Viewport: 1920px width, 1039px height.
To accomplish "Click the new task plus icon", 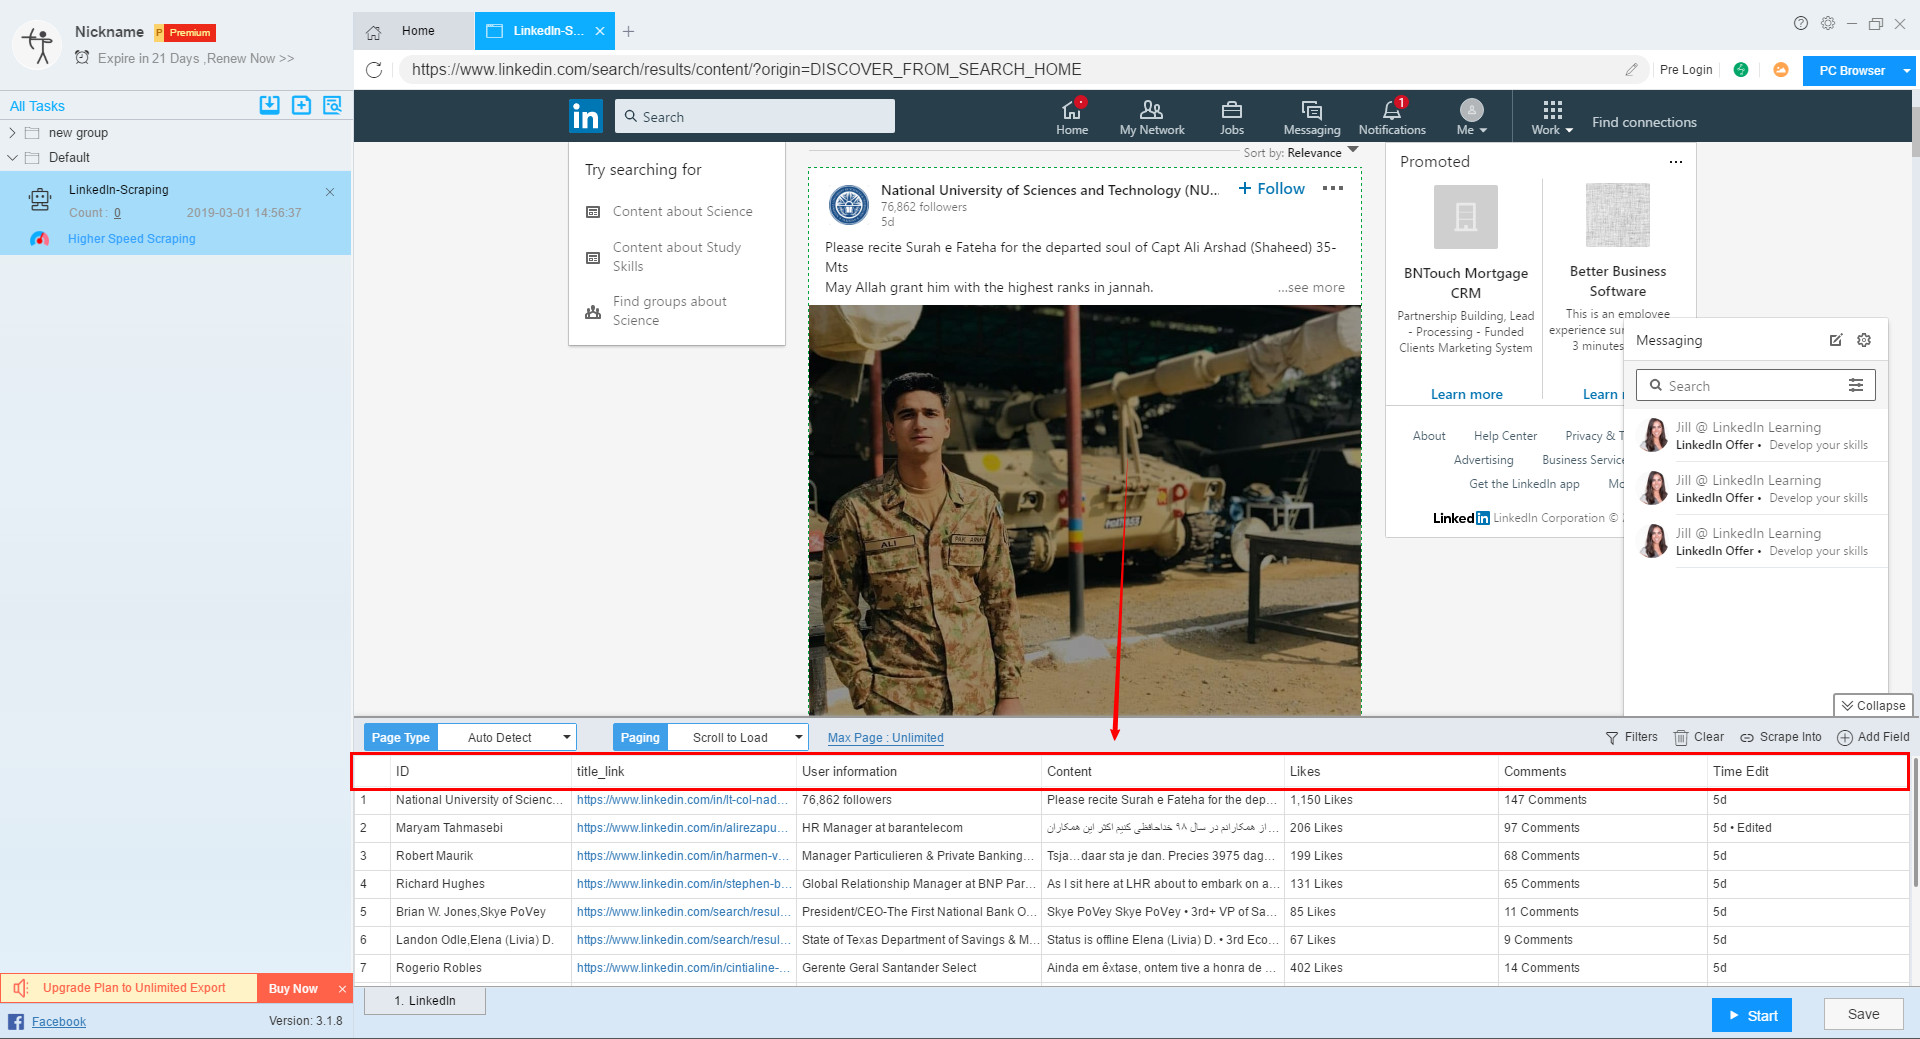I will pos(301,105).
